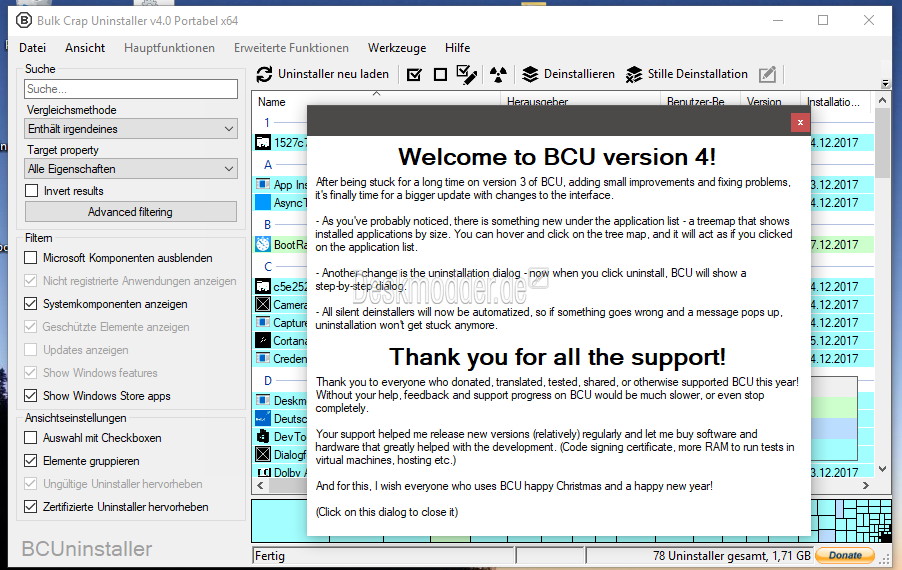Collapse the group header D
Viewport: 902px width, 570px height.
[x=267, y=381]
